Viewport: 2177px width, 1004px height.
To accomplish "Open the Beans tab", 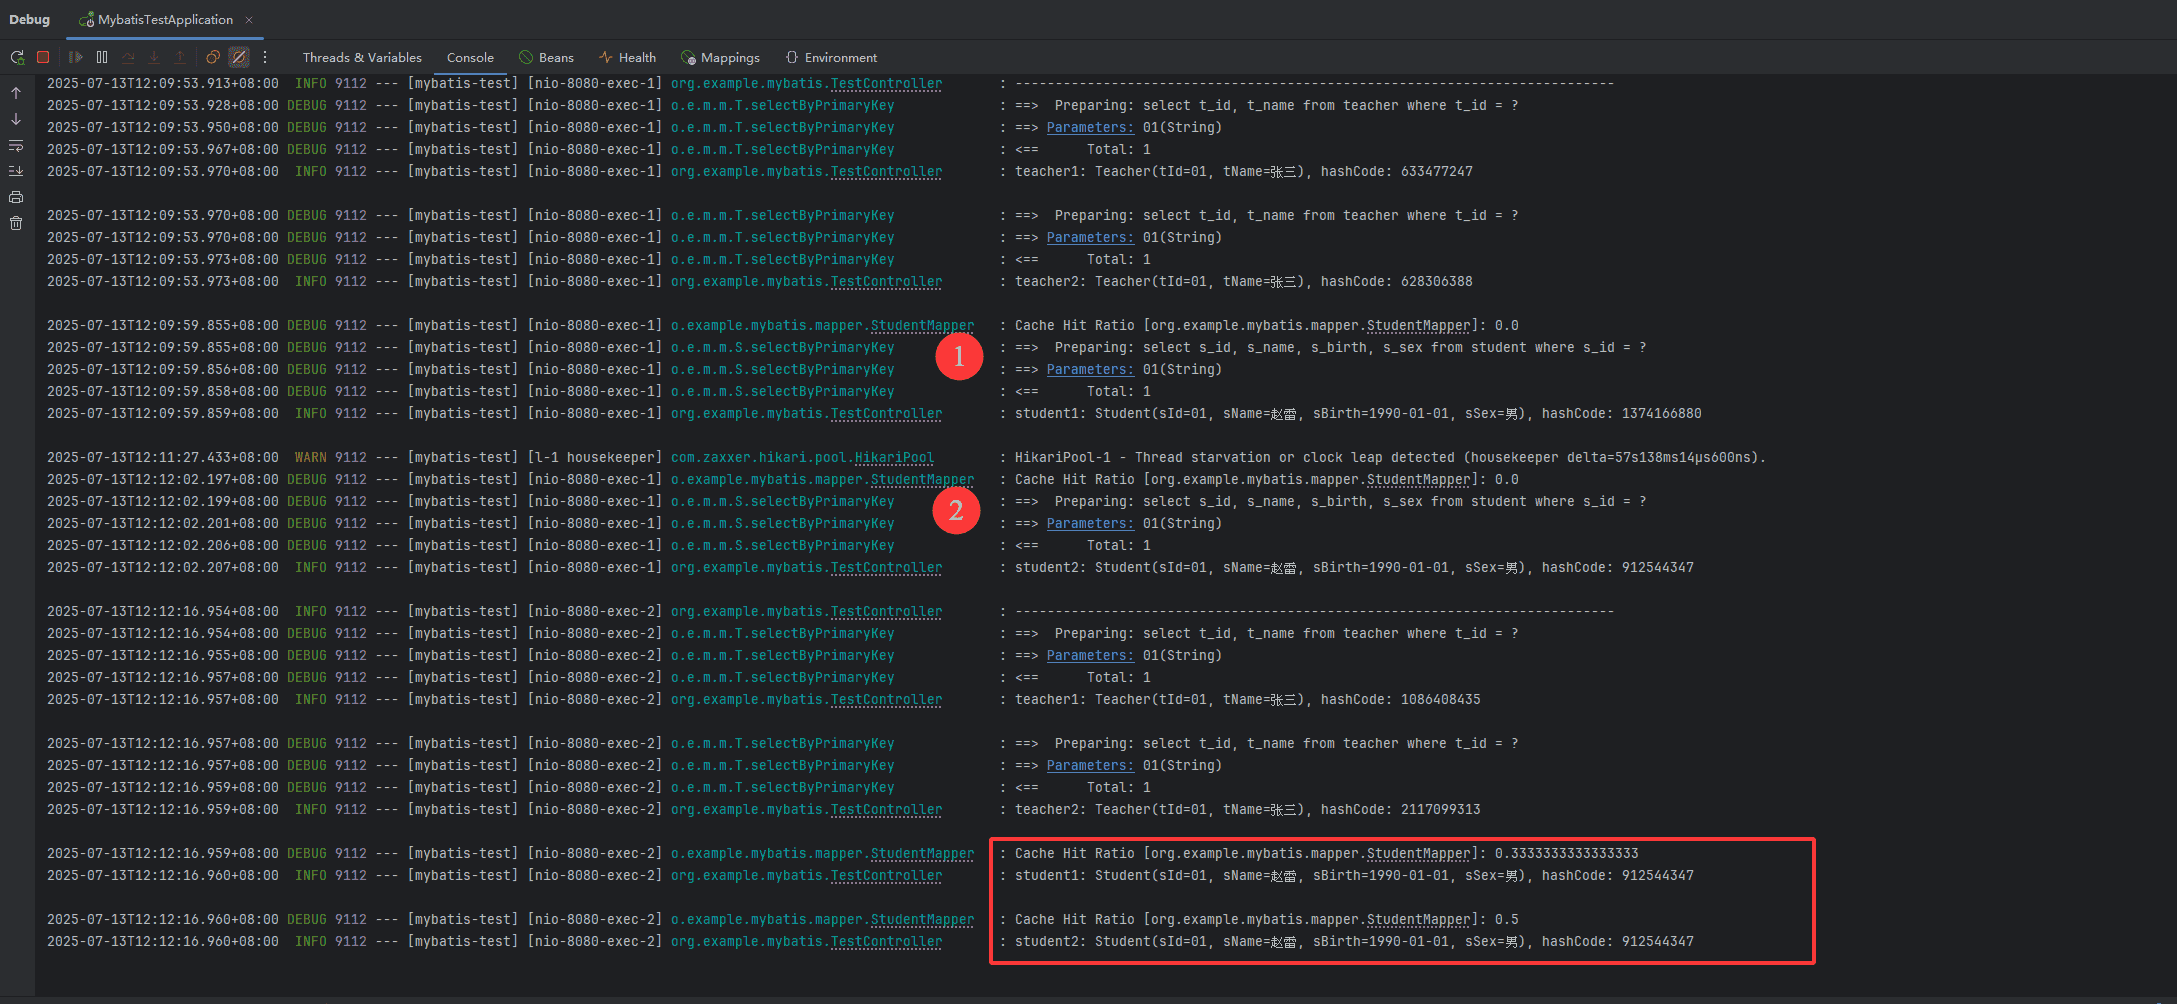I will [x=546, y=57].
